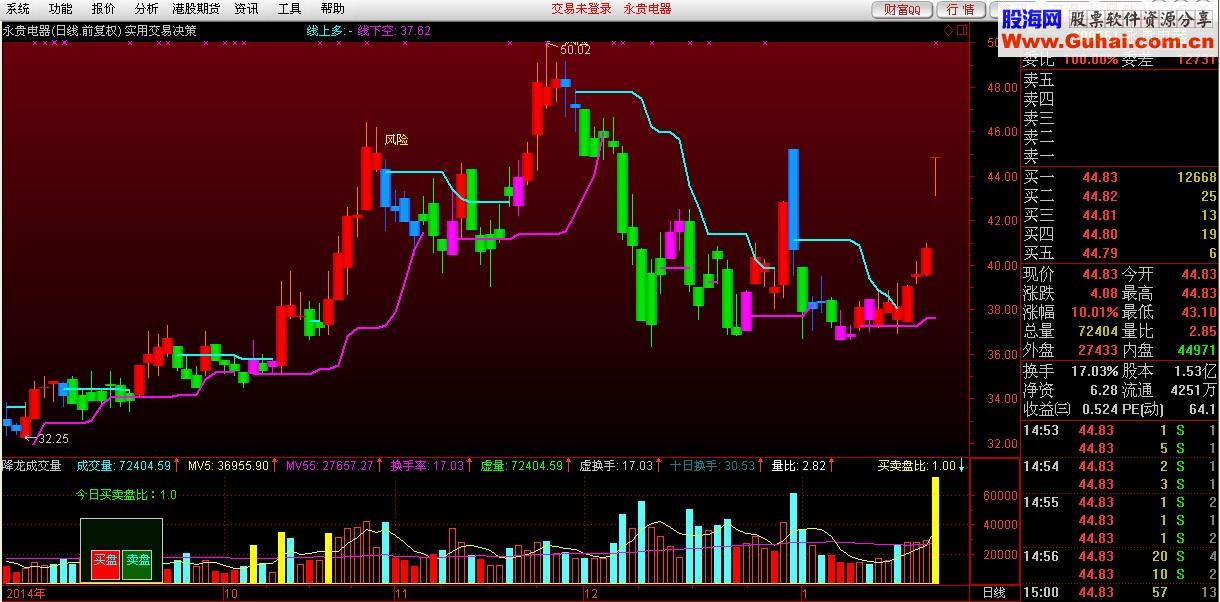Click the 成交量: 72404.59 indicator value
This screenshot has width=1220, height=602.
coord(123,466)
